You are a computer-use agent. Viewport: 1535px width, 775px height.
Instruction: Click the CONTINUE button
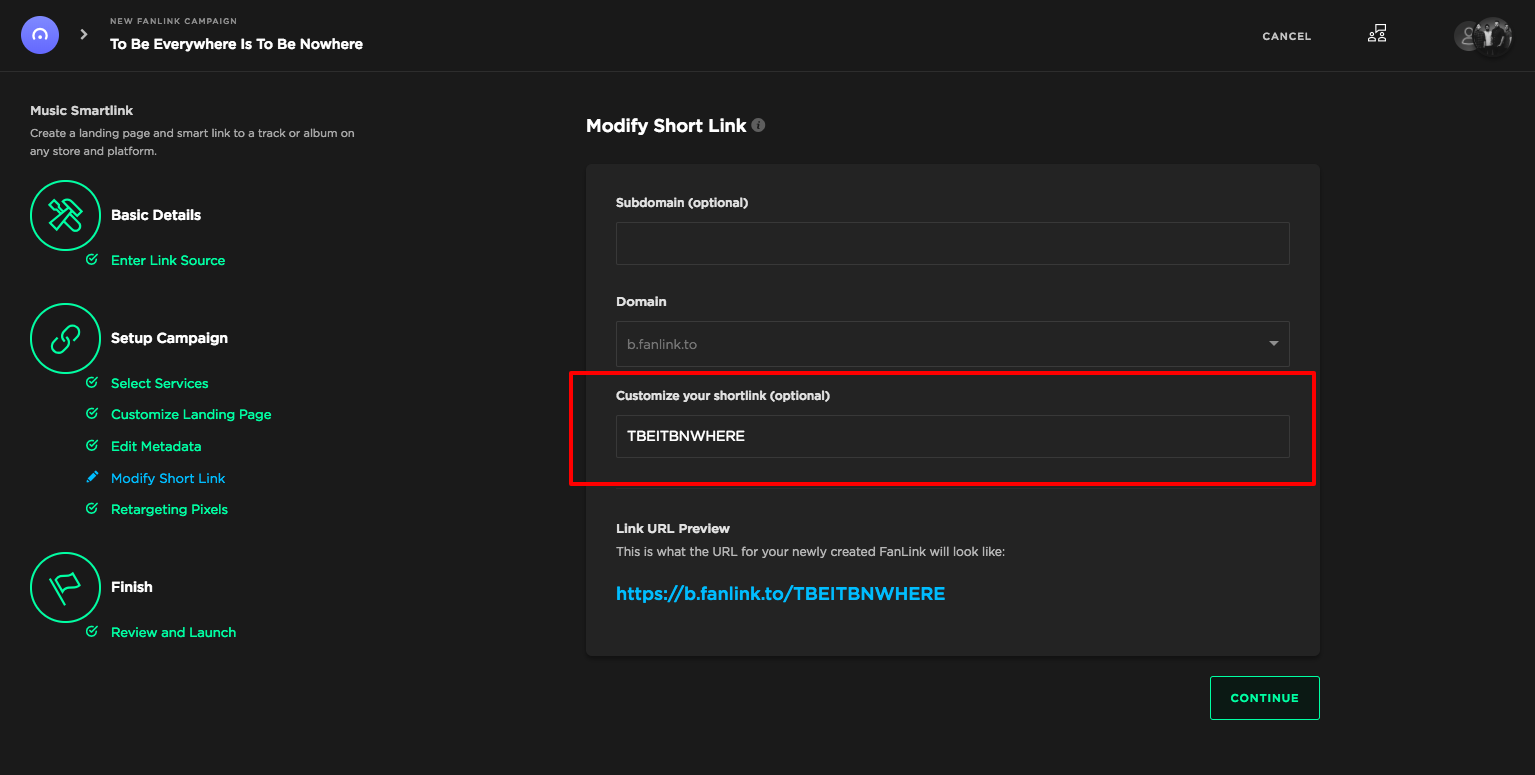[1265, 698]
